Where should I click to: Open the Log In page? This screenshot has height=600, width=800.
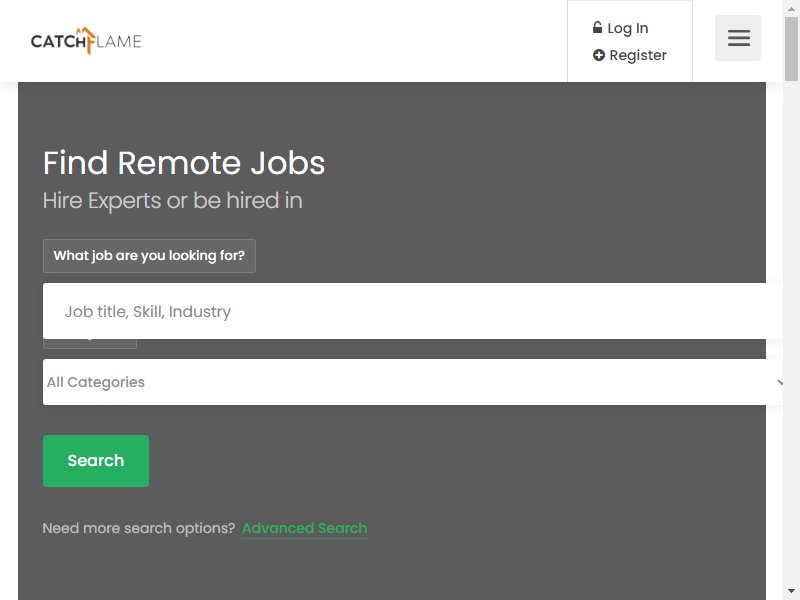pyautogui.click(x=628, y=28)
